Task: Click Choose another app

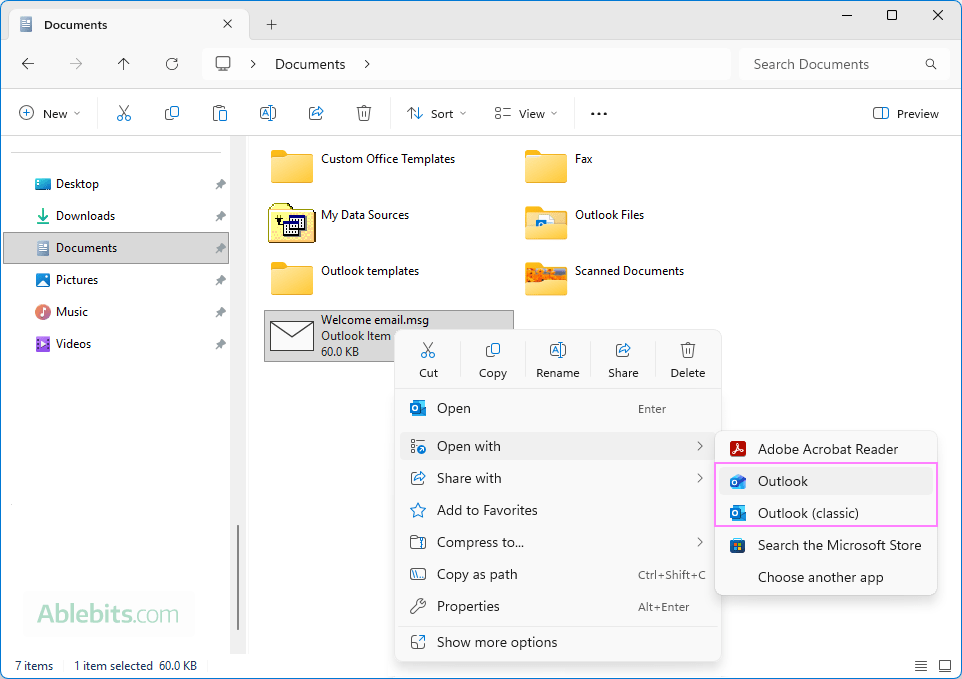Action: click(820, 577)
